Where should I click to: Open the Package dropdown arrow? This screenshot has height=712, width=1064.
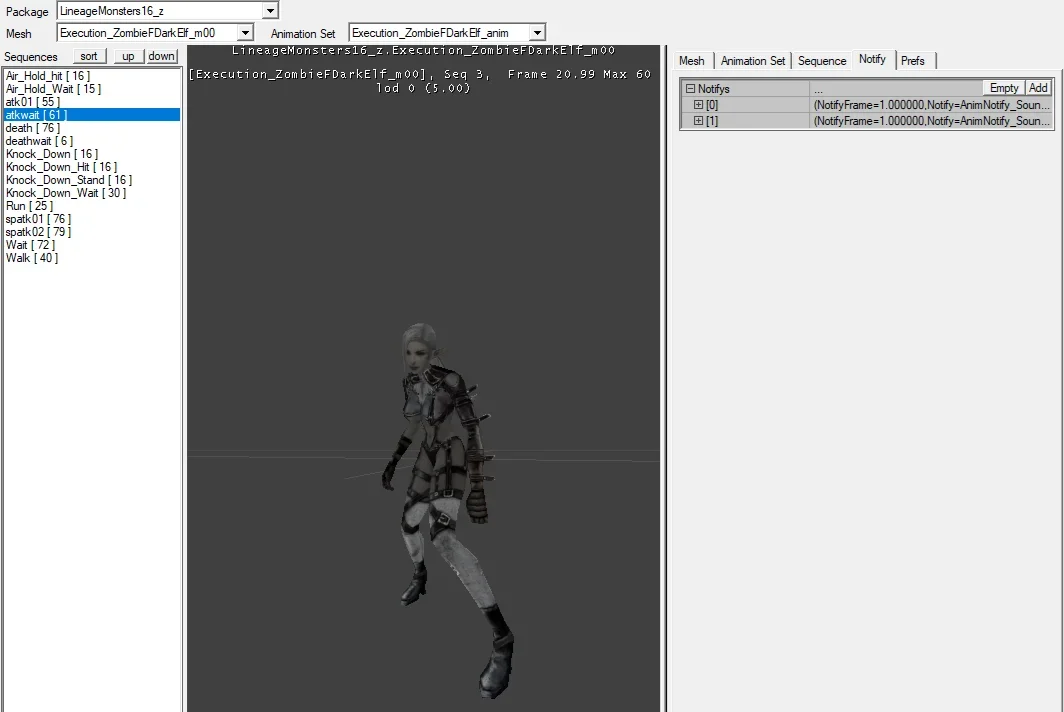270,11
